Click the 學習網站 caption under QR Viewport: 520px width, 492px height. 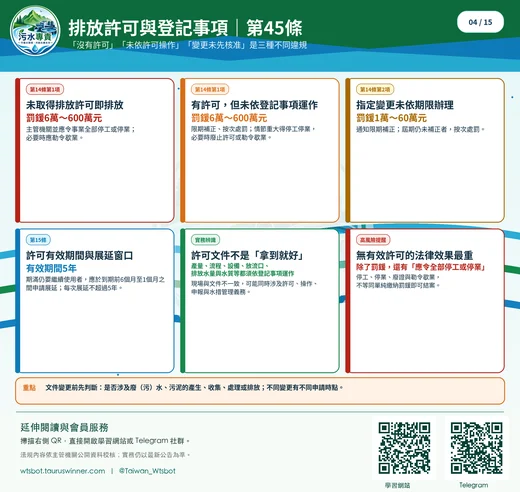397,485
